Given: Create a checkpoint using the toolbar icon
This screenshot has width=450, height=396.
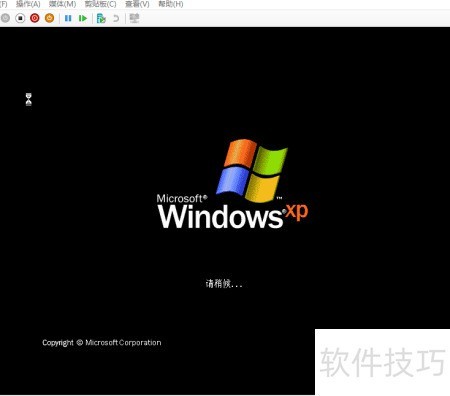Looking at the screenshot, I should 101,18.
